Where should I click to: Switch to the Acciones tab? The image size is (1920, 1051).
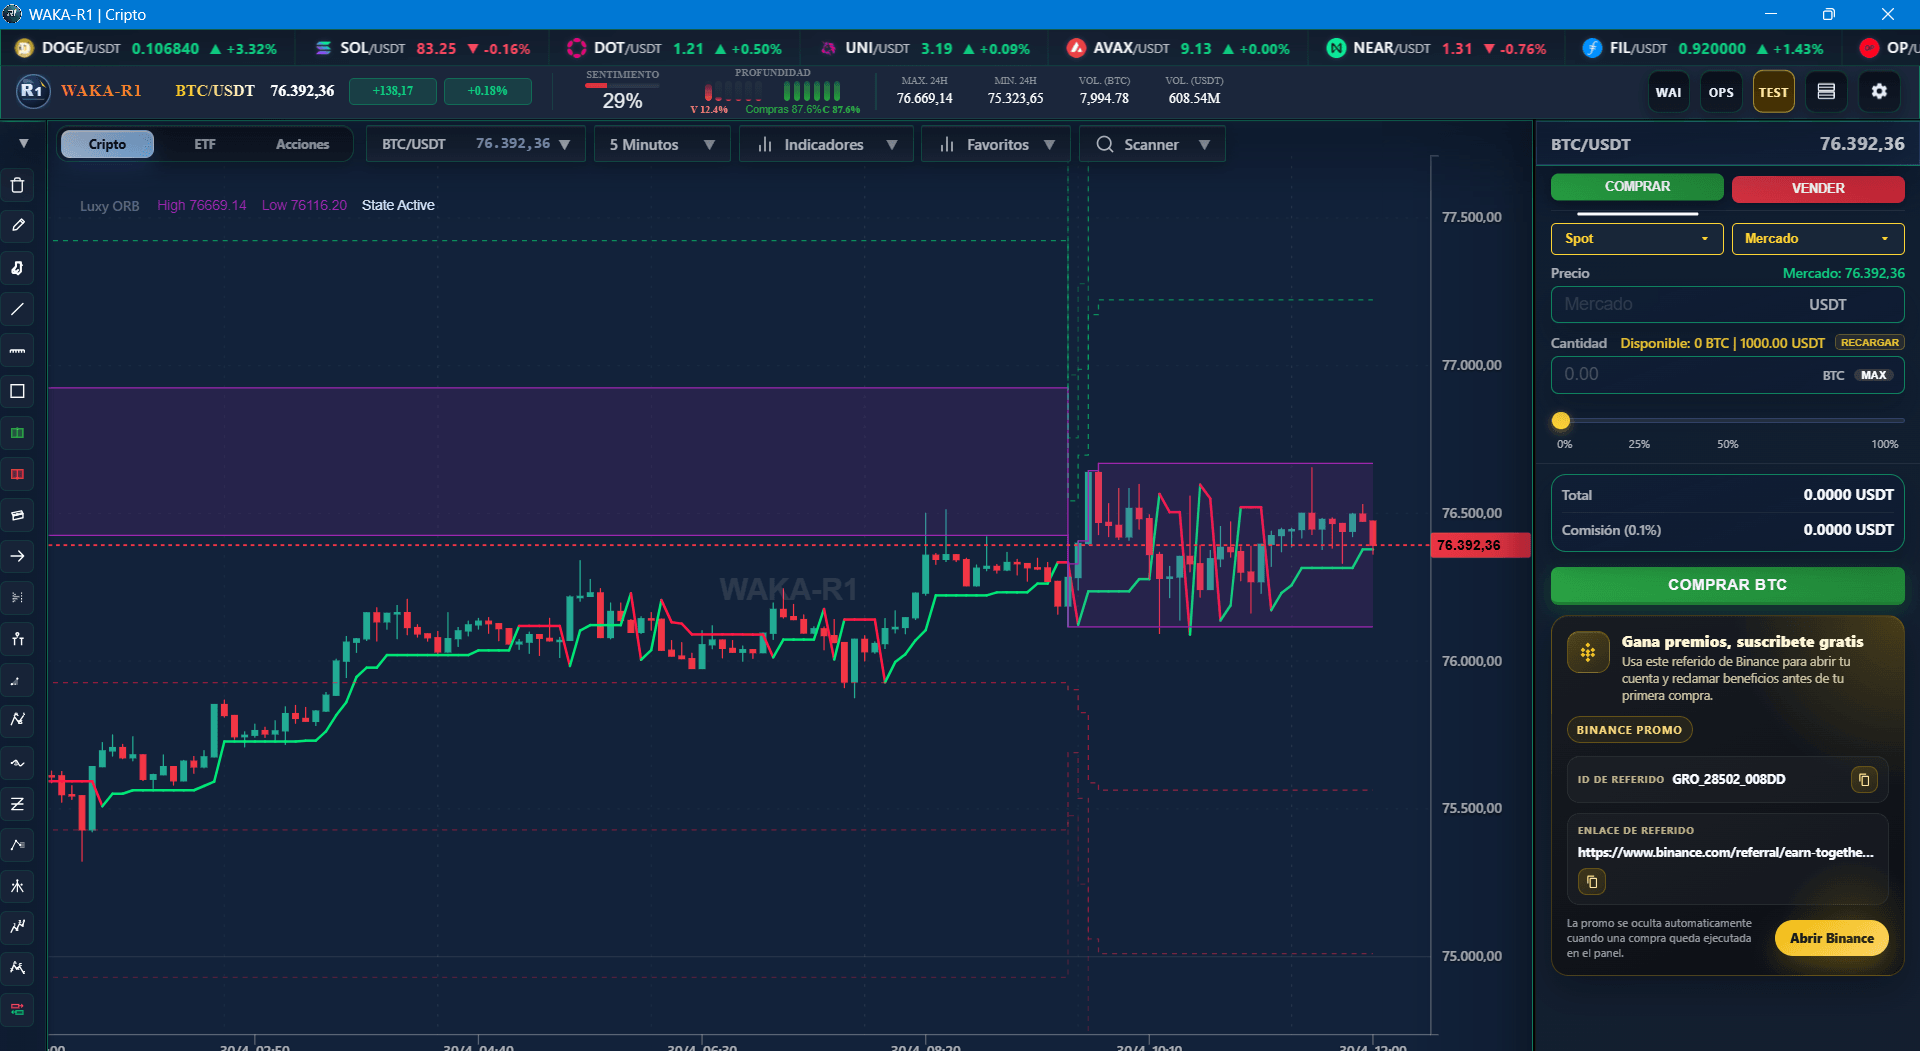coord(302,144)
